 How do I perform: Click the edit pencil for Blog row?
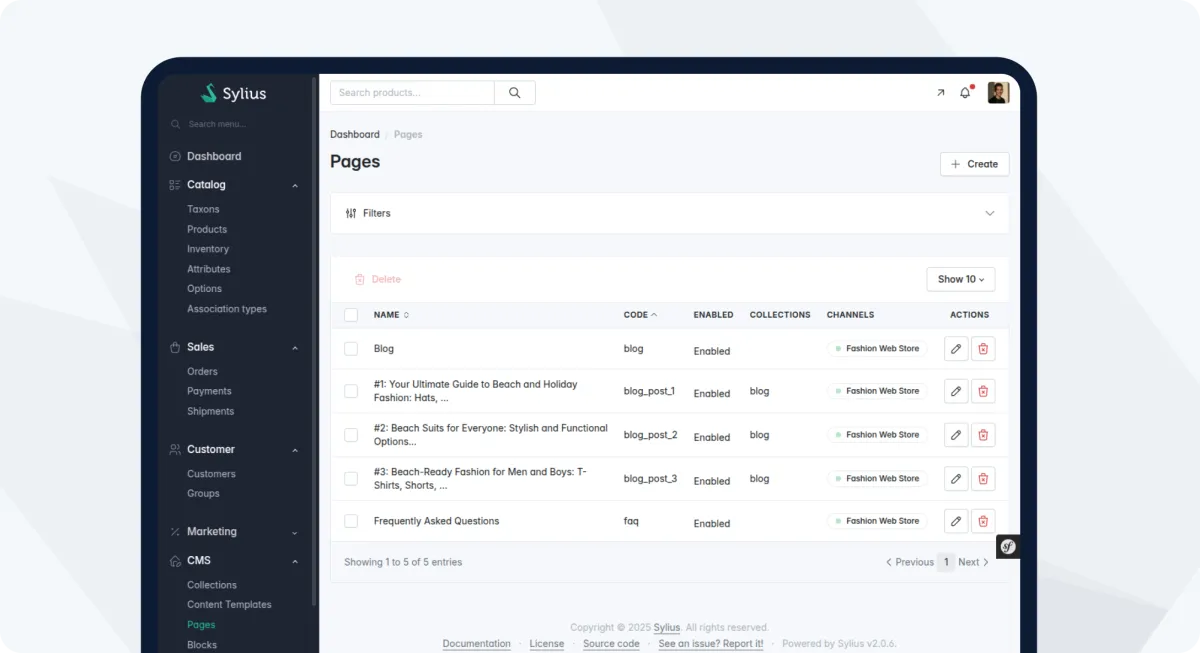[956, 349]
